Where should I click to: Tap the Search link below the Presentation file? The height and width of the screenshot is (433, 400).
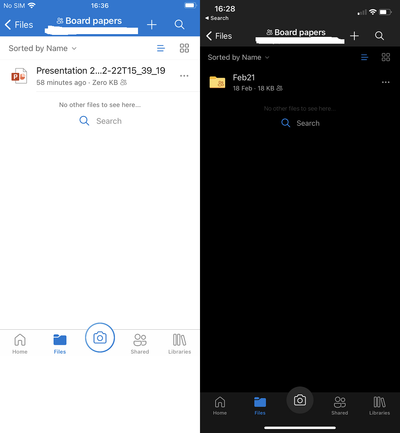click(100, 121)
